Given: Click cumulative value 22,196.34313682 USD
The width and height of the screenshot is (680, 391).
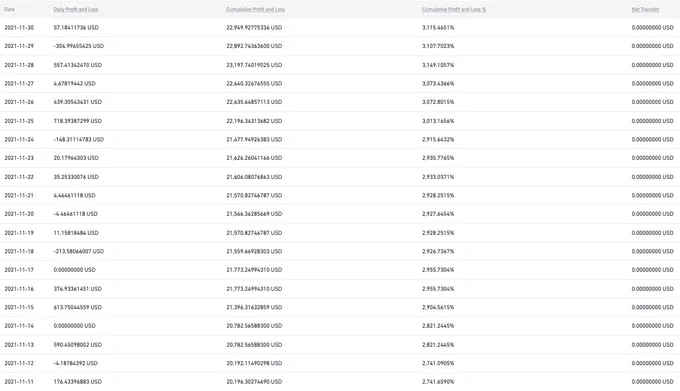Looking at the screenshot, I should tap(254, 121).
